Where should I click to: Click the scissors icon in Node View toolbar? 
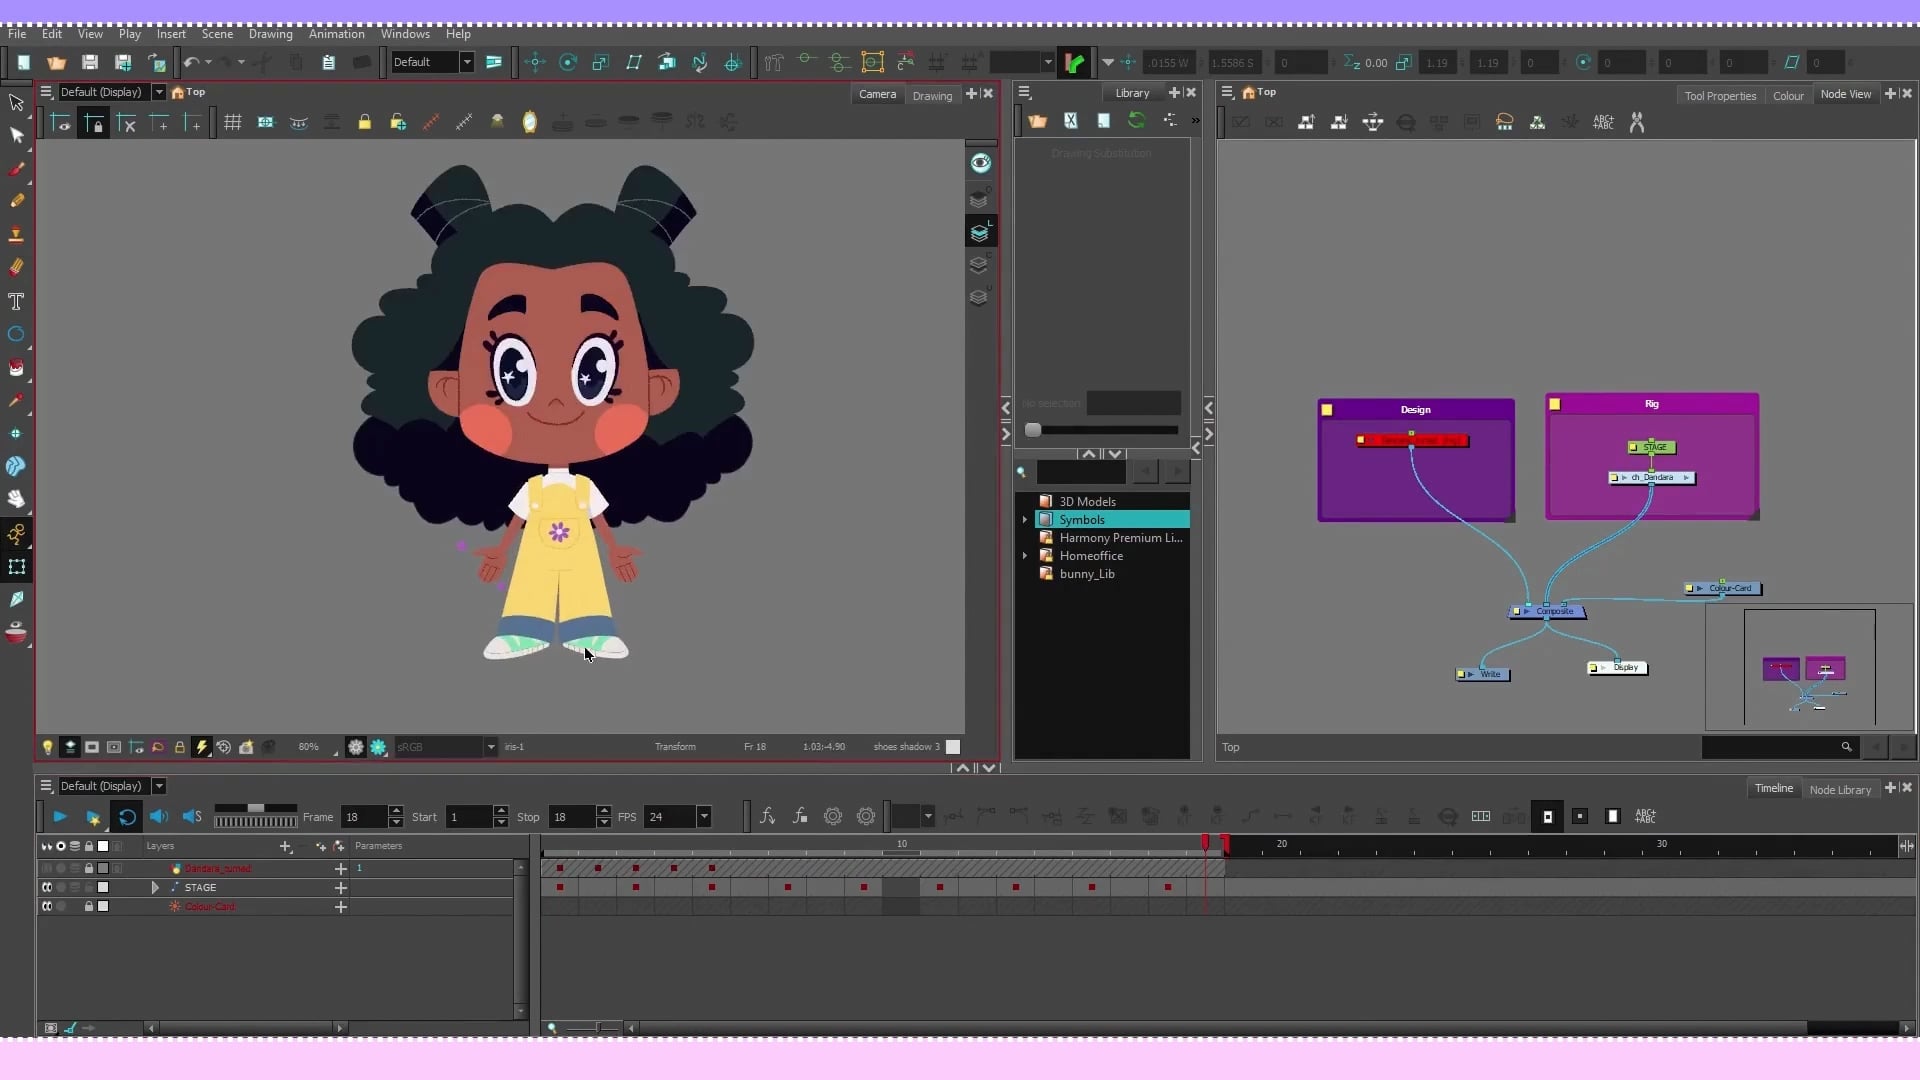tap(1637, 122)
